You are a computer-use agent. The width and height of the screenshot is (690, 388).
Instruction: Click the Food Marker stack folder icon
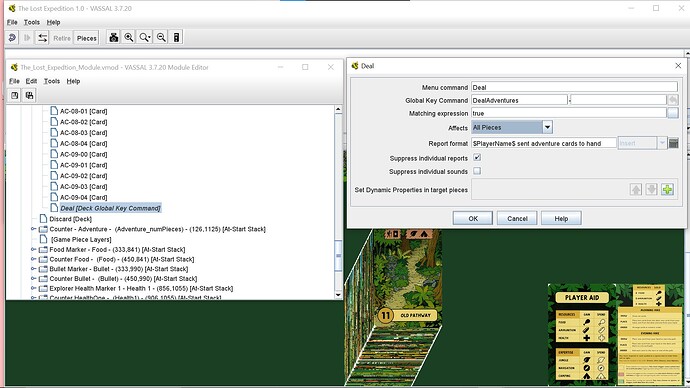click(43, 249)
